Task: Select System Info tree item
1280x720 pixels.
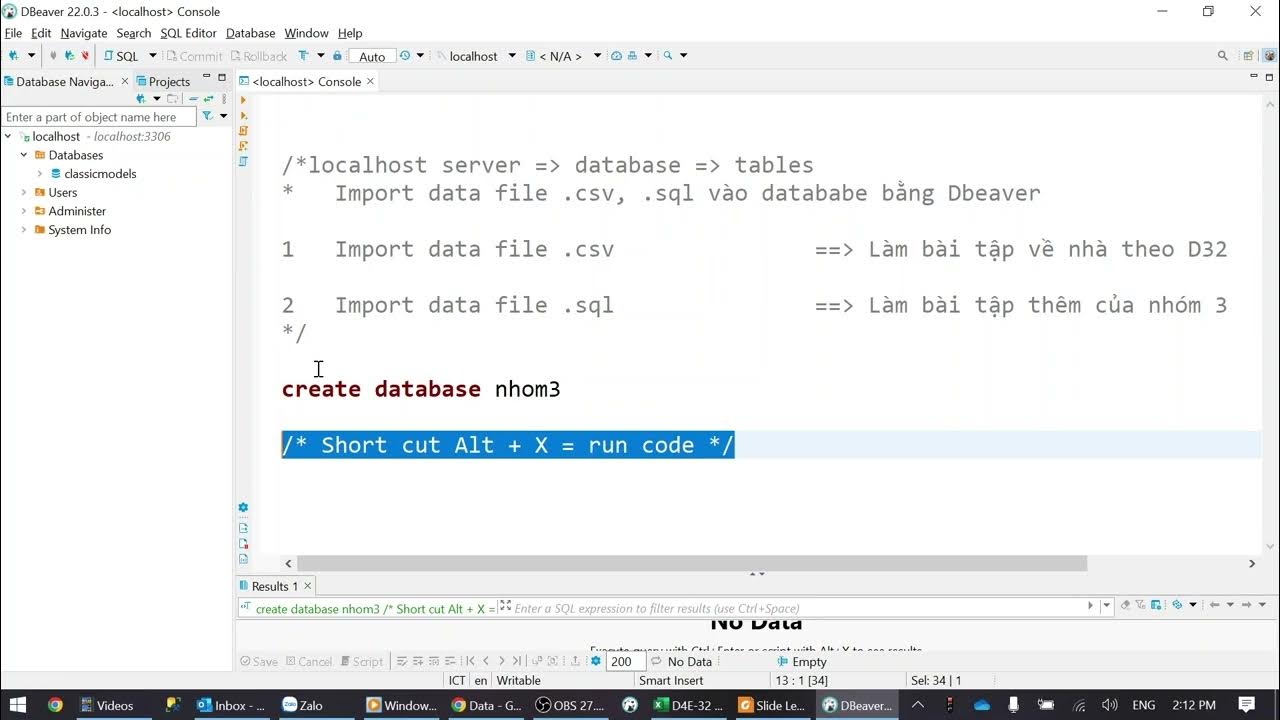Action: 79,230
